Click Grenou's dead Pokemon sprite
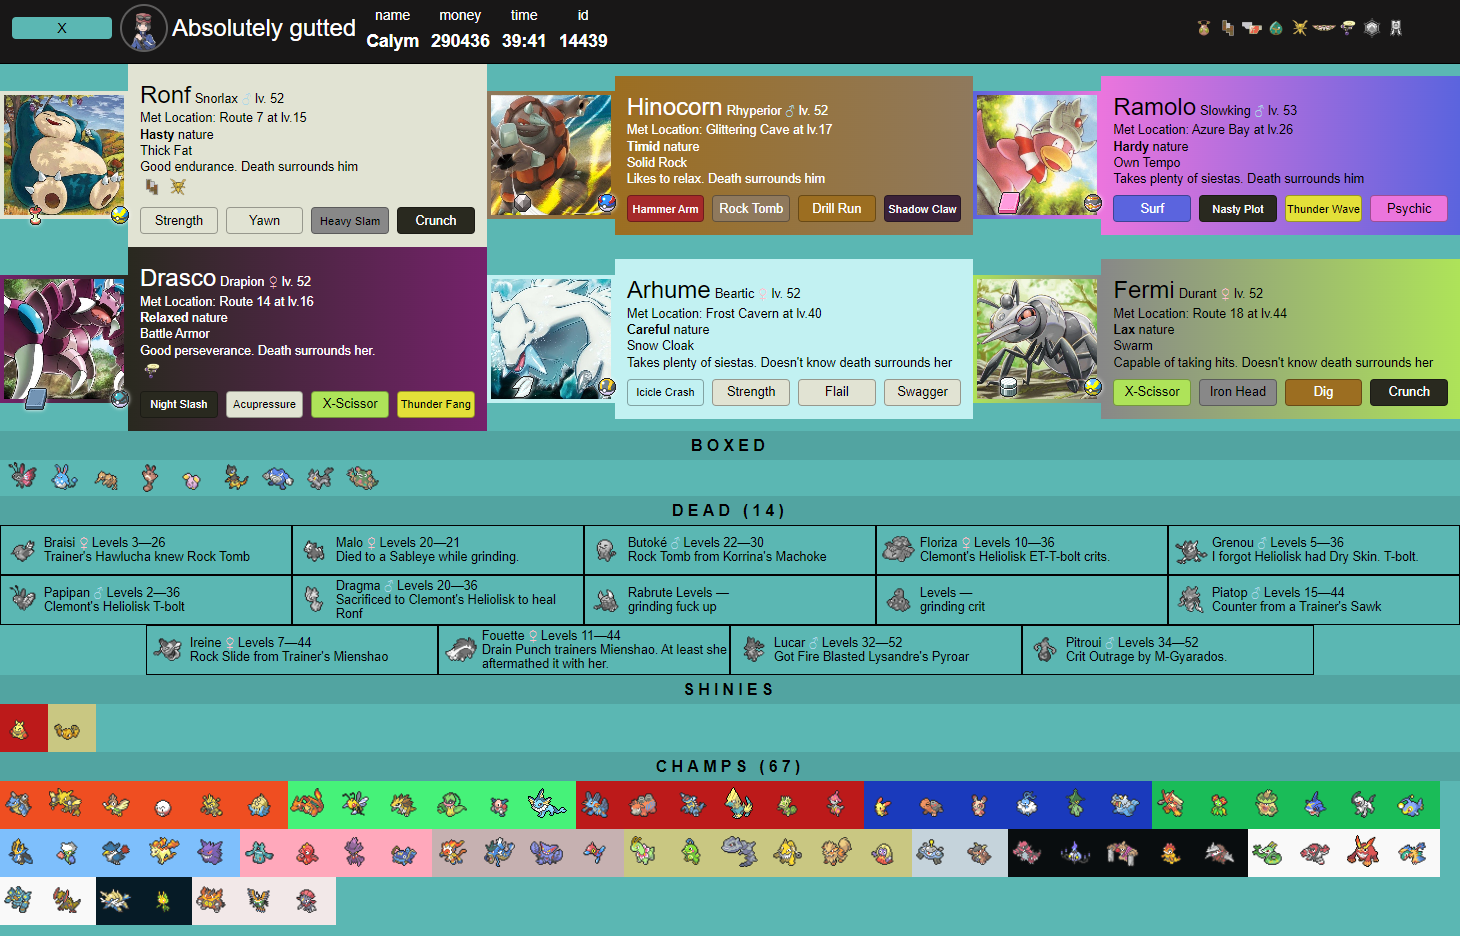Screen dimensions: 1460x936 point(1191,550)
